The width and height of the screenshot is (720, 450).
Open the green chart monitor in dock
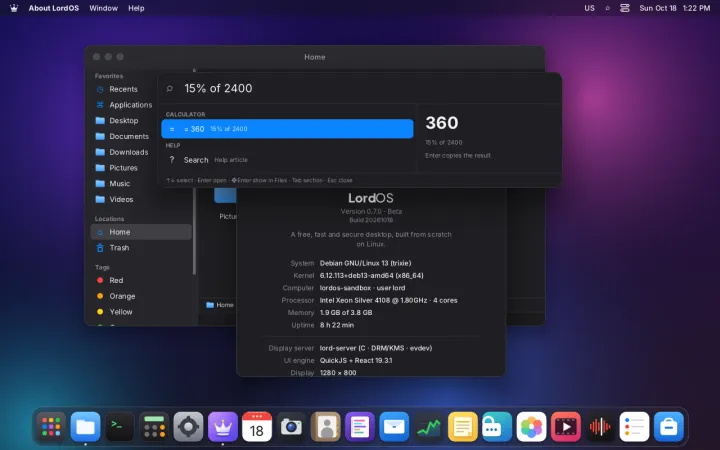coord(428,427)
